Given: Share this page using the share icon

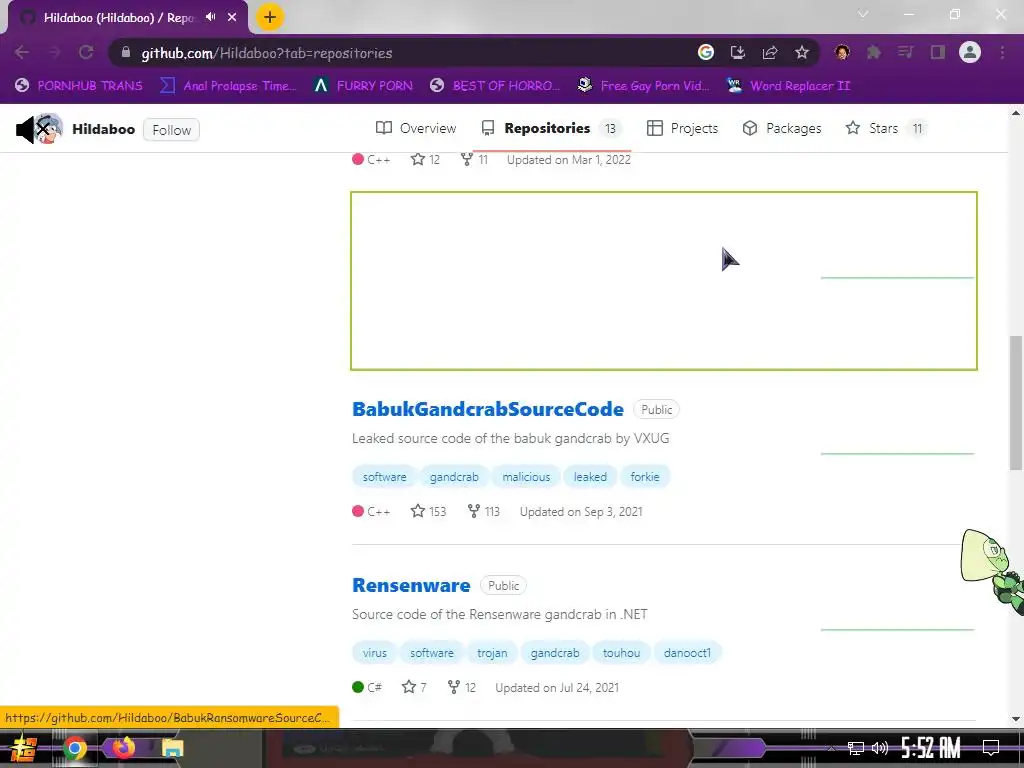Looking at the screenshot, I should tap(770, 52).
